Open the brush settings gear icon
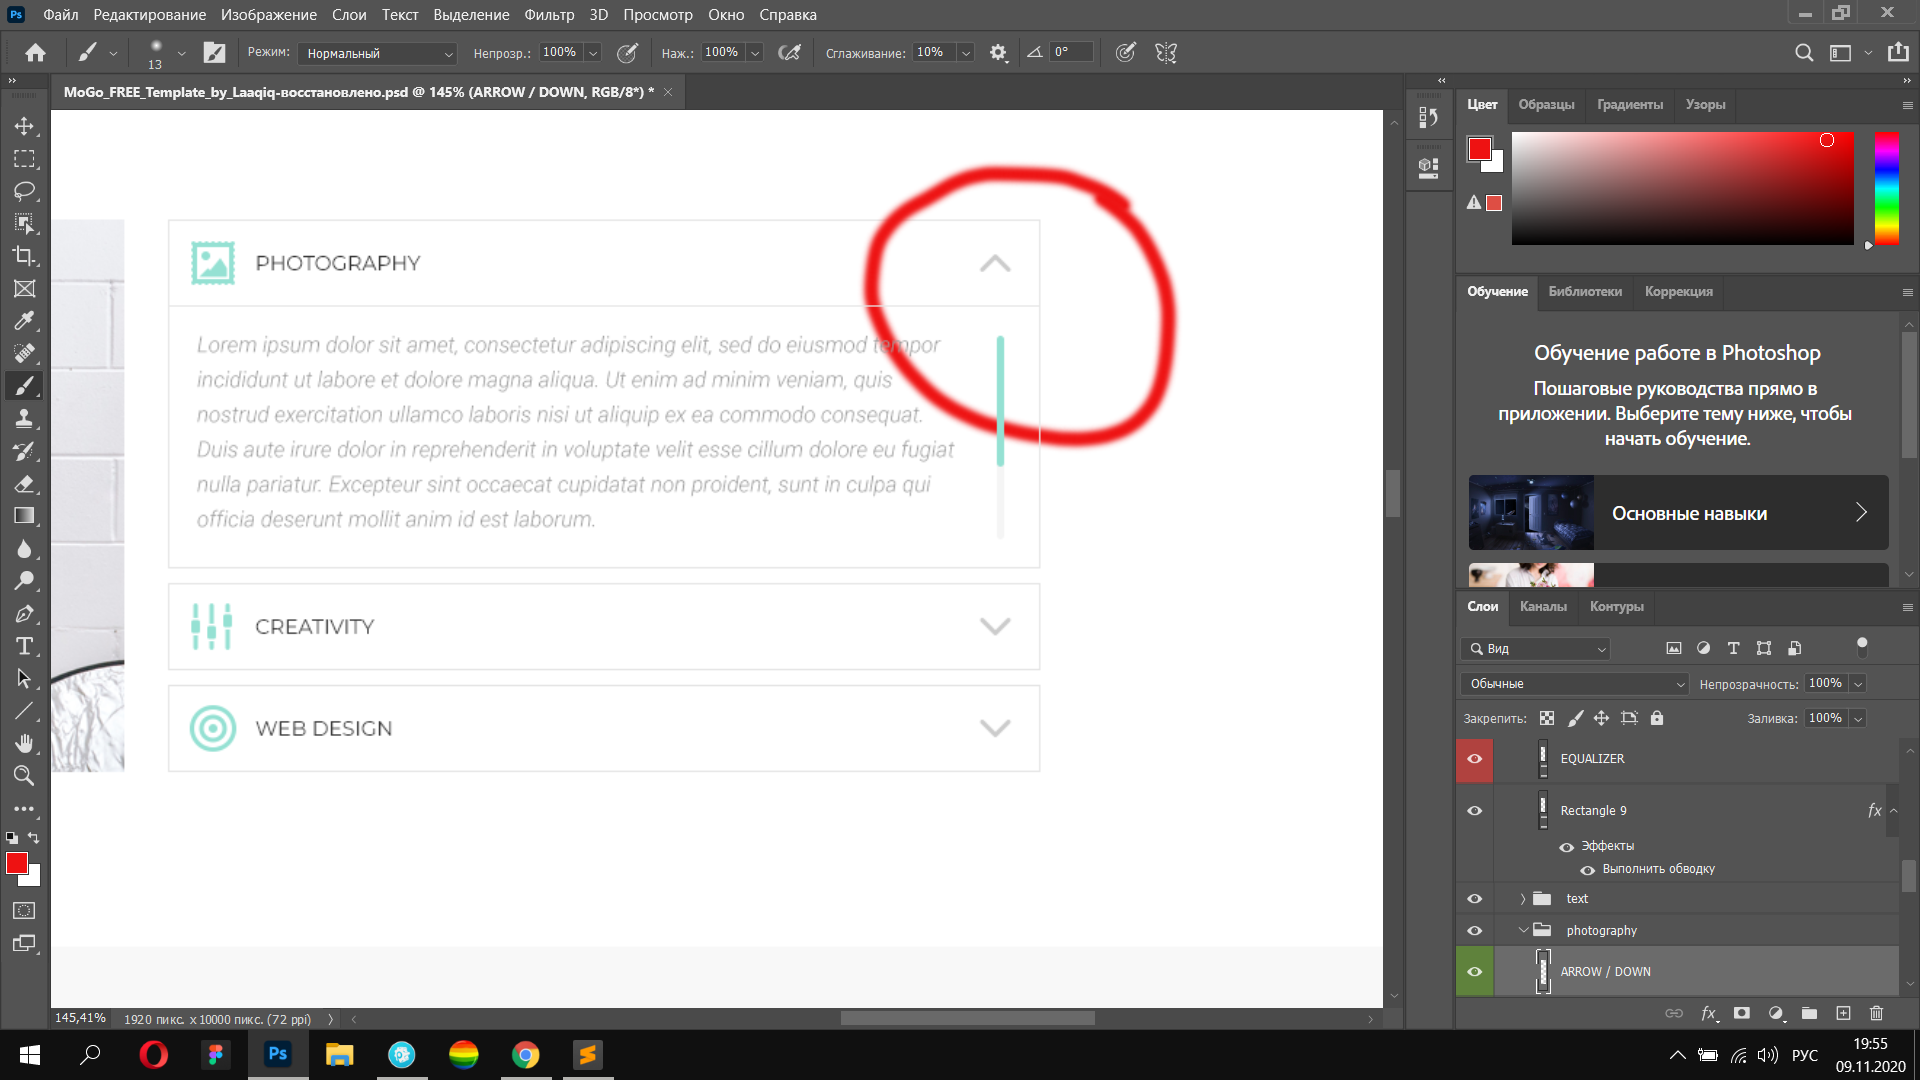 [998, 53]
